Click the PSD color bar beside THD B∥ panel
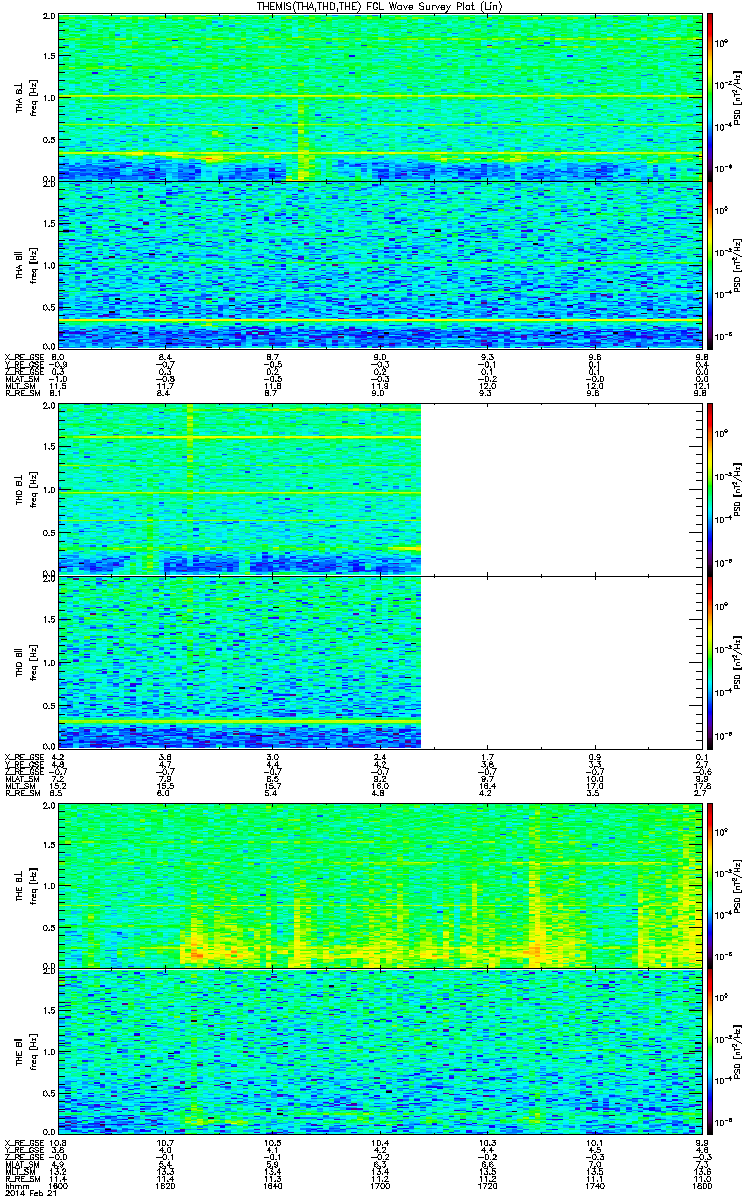The image size is (750, 1200). pos(710,661)
